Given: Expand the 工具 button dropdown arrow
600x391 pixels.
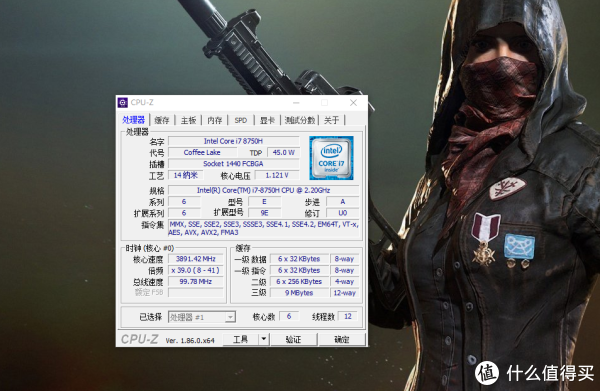Looking at the screenshot, I should [264, 339].
